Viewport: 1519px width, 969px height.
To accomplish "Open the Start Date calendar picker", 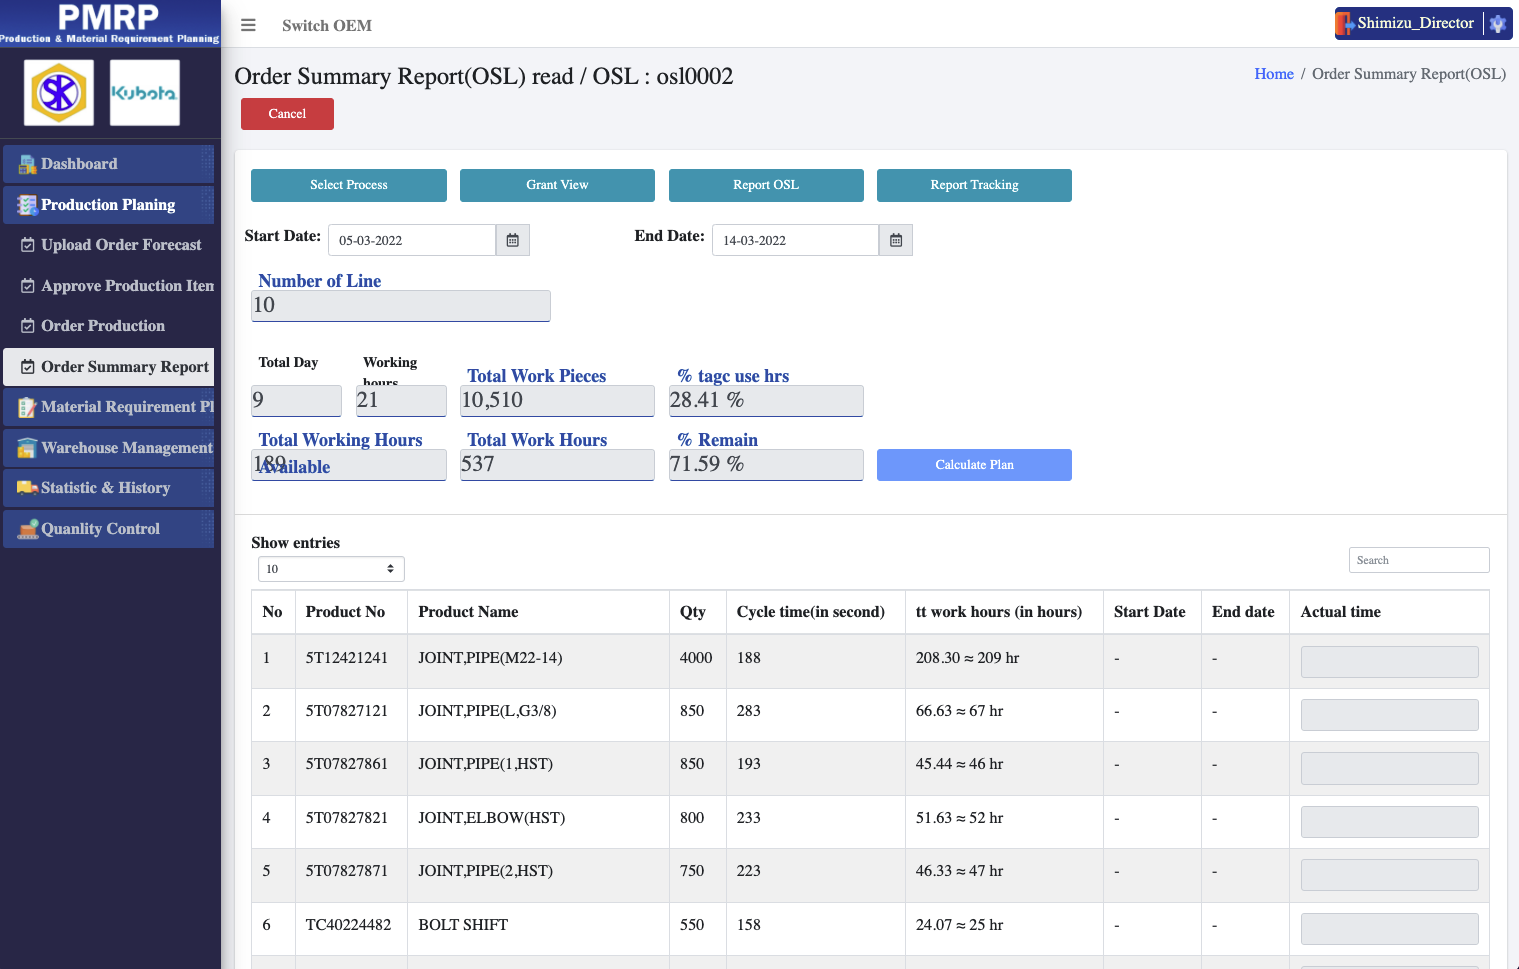I will point(512,240).
